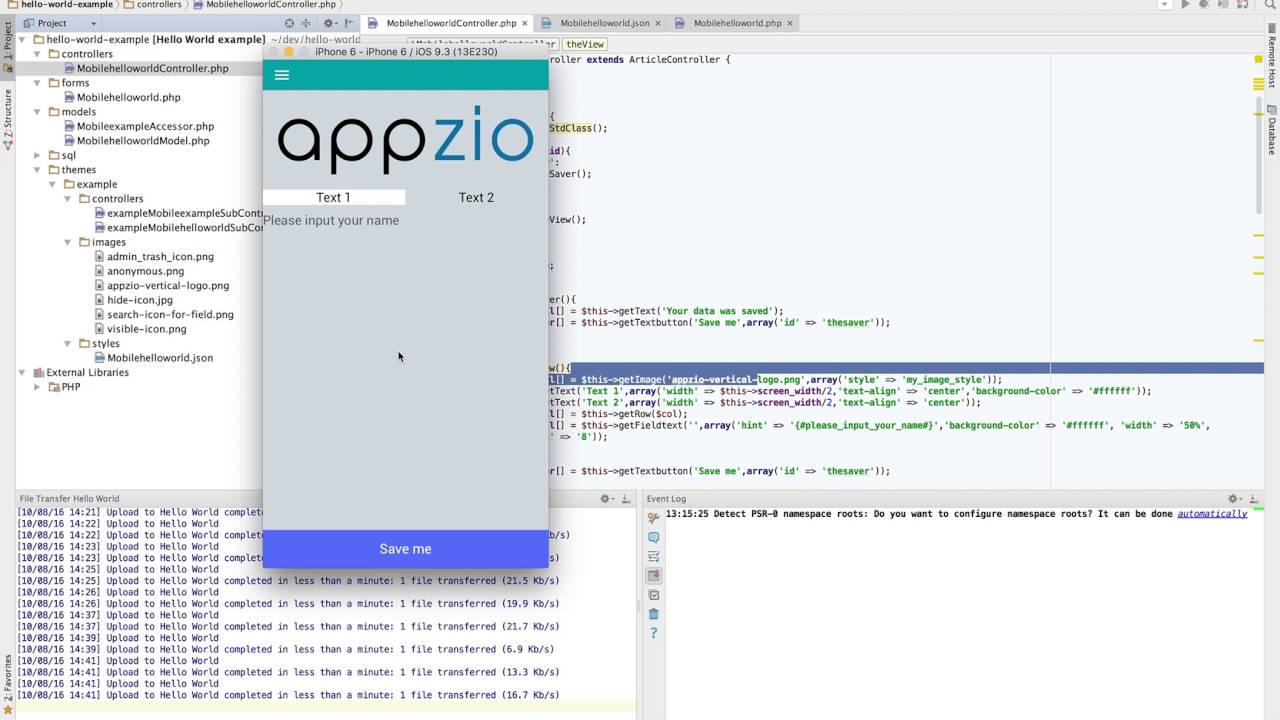
Task: Collapse the images folder
Action: pyautogui.click(x=69, y=242)
